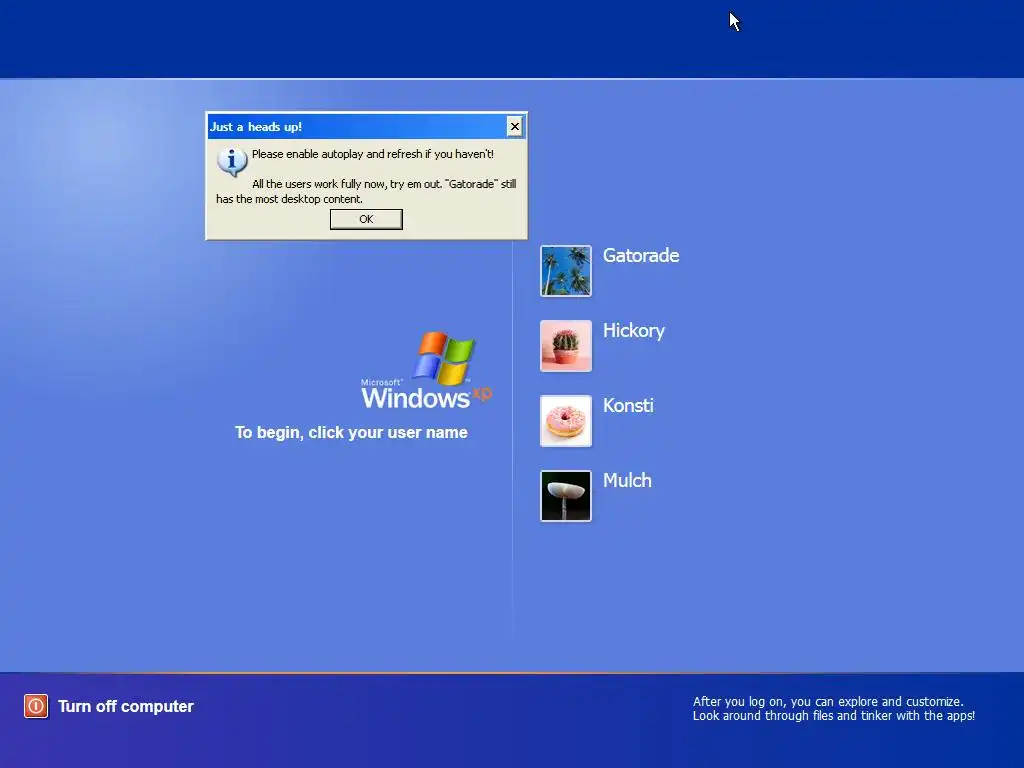
Task: Click the Gatorade palm tree avatar
Action: [x=566, y=271]
